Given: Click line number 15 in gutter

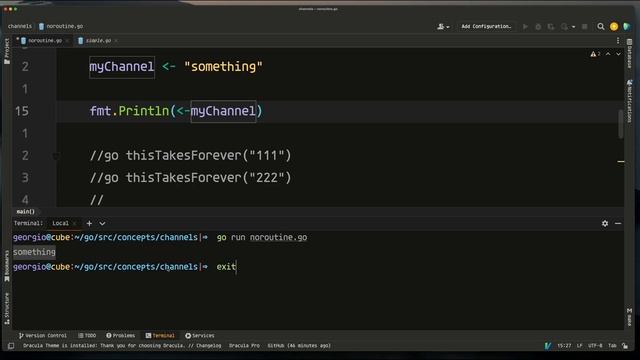Looking at the screenshot, I should [22, 111].
